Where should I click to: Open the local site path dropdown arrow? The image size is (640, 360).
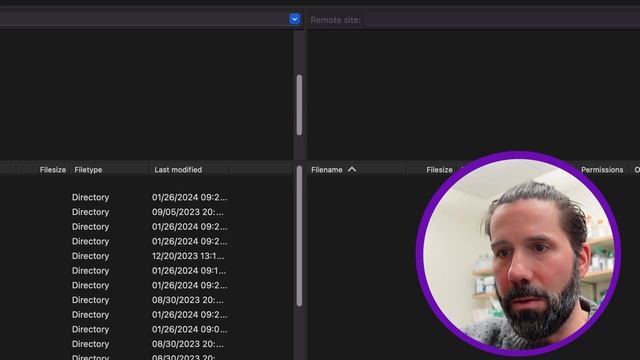click(x=294, y=19)
